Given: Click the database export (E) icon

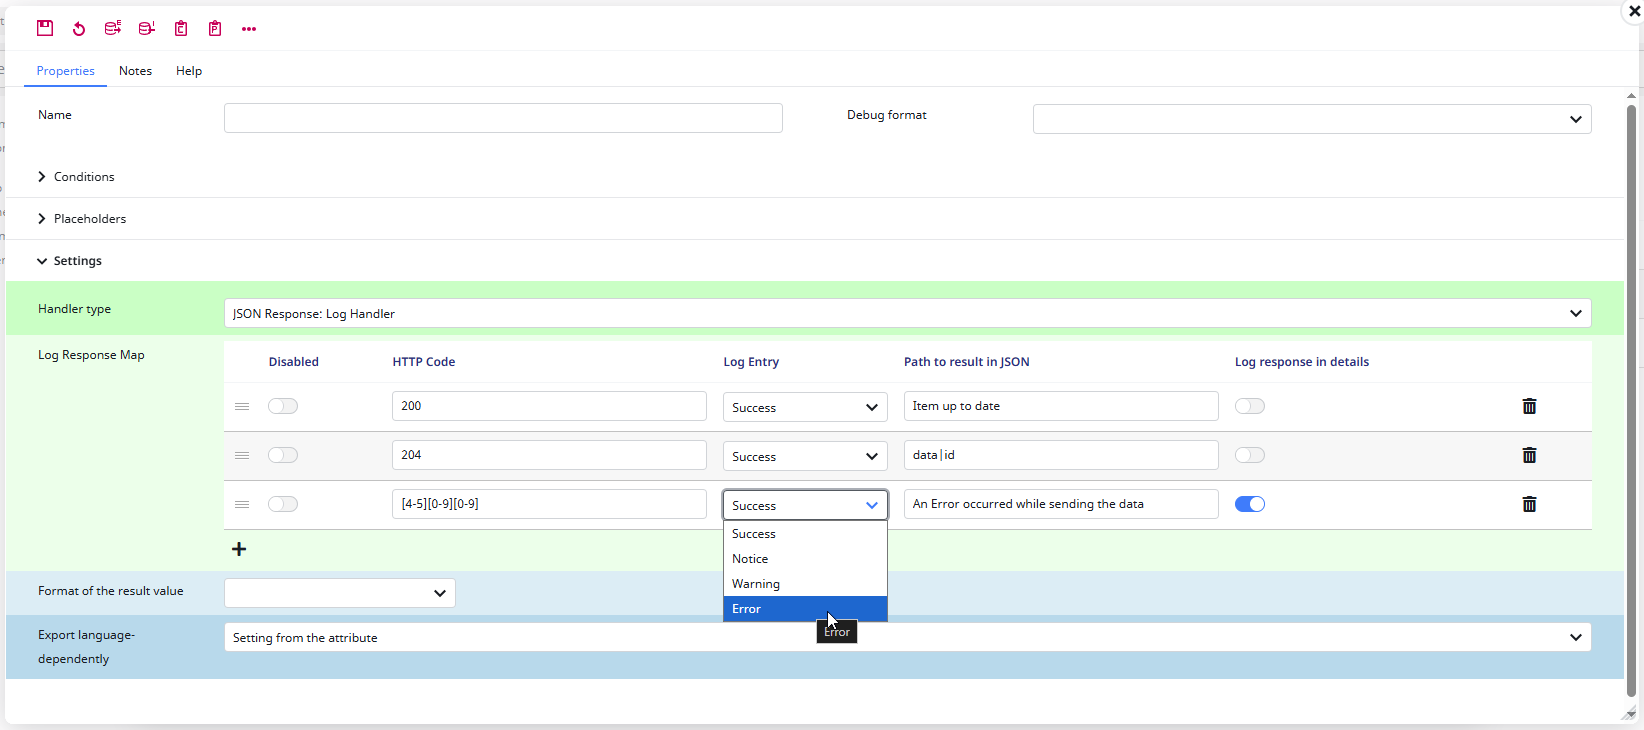Looking at the screenshot, I should [113, 28].
